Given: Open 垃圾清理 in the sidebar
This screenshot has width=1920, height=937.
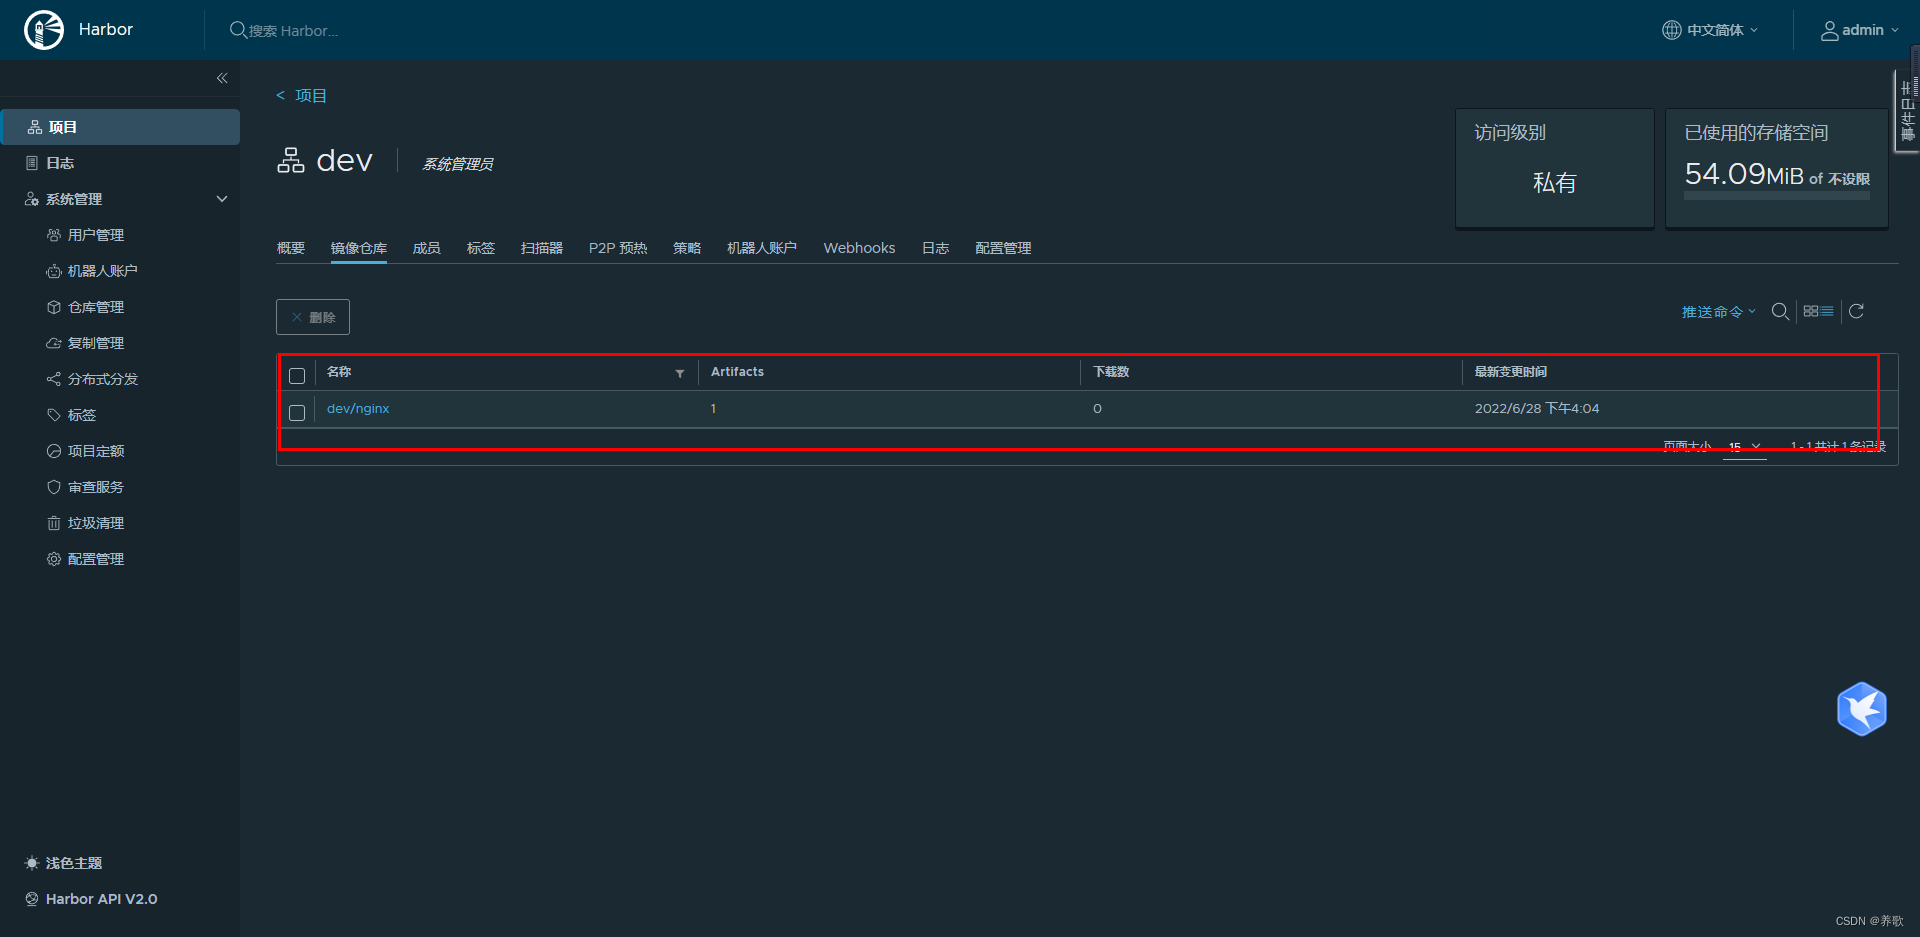Looking at the screenshot, I should click(96, 523).
